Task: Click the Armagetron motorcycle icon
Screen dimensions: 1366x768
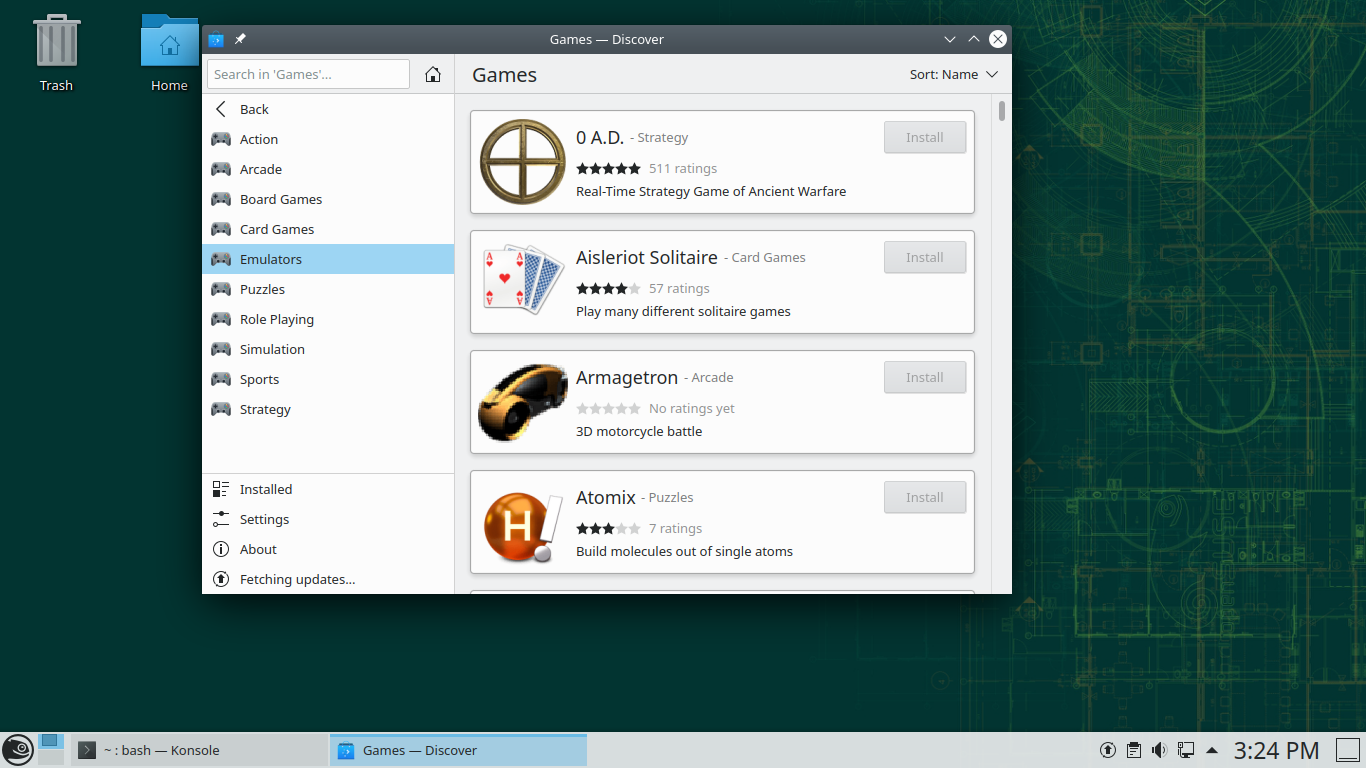Action: coord(523,402)
